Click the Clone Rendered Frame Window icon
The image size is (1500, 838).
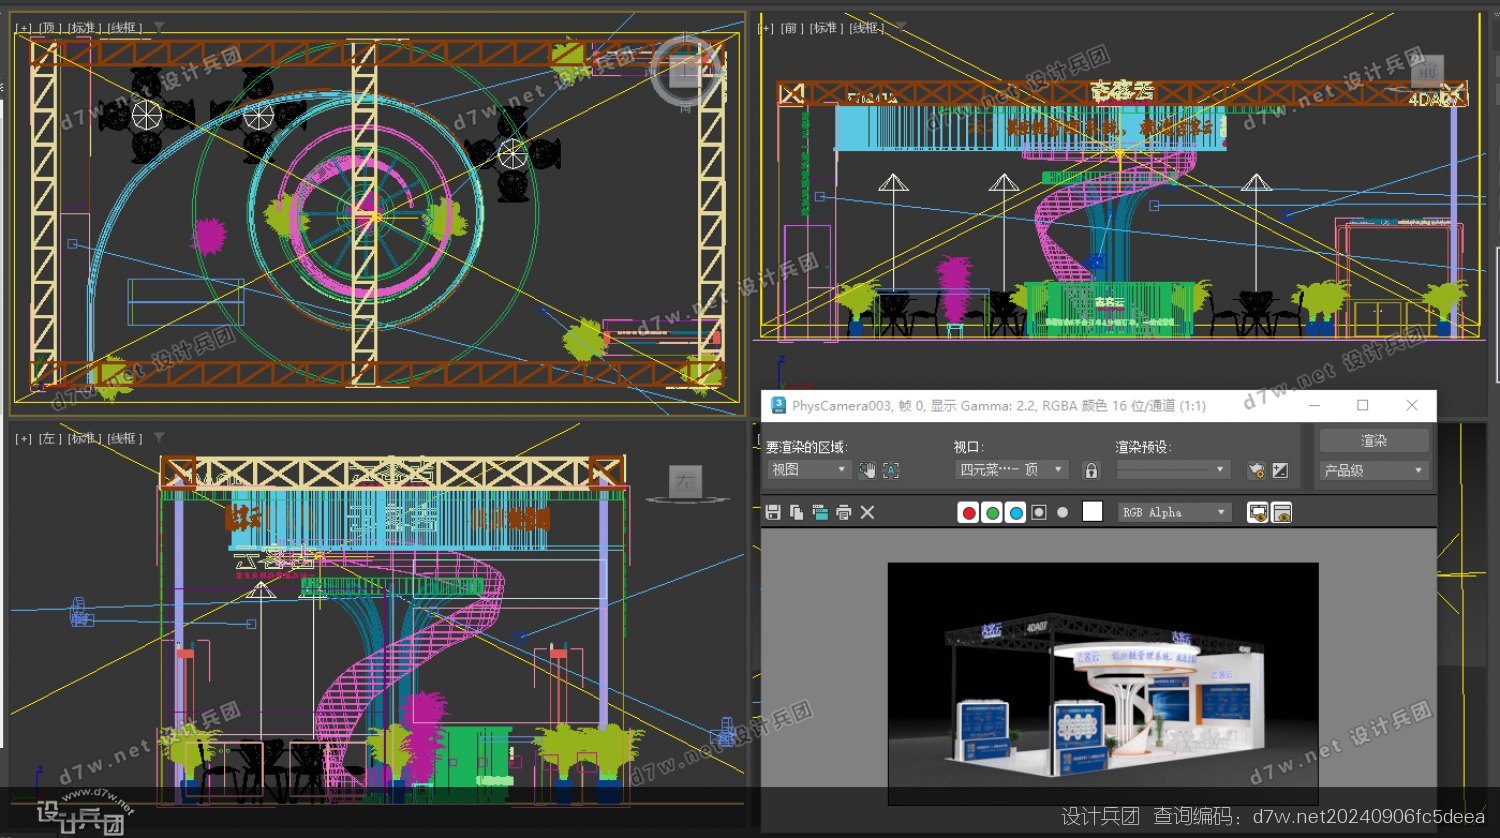coord(820,512)
